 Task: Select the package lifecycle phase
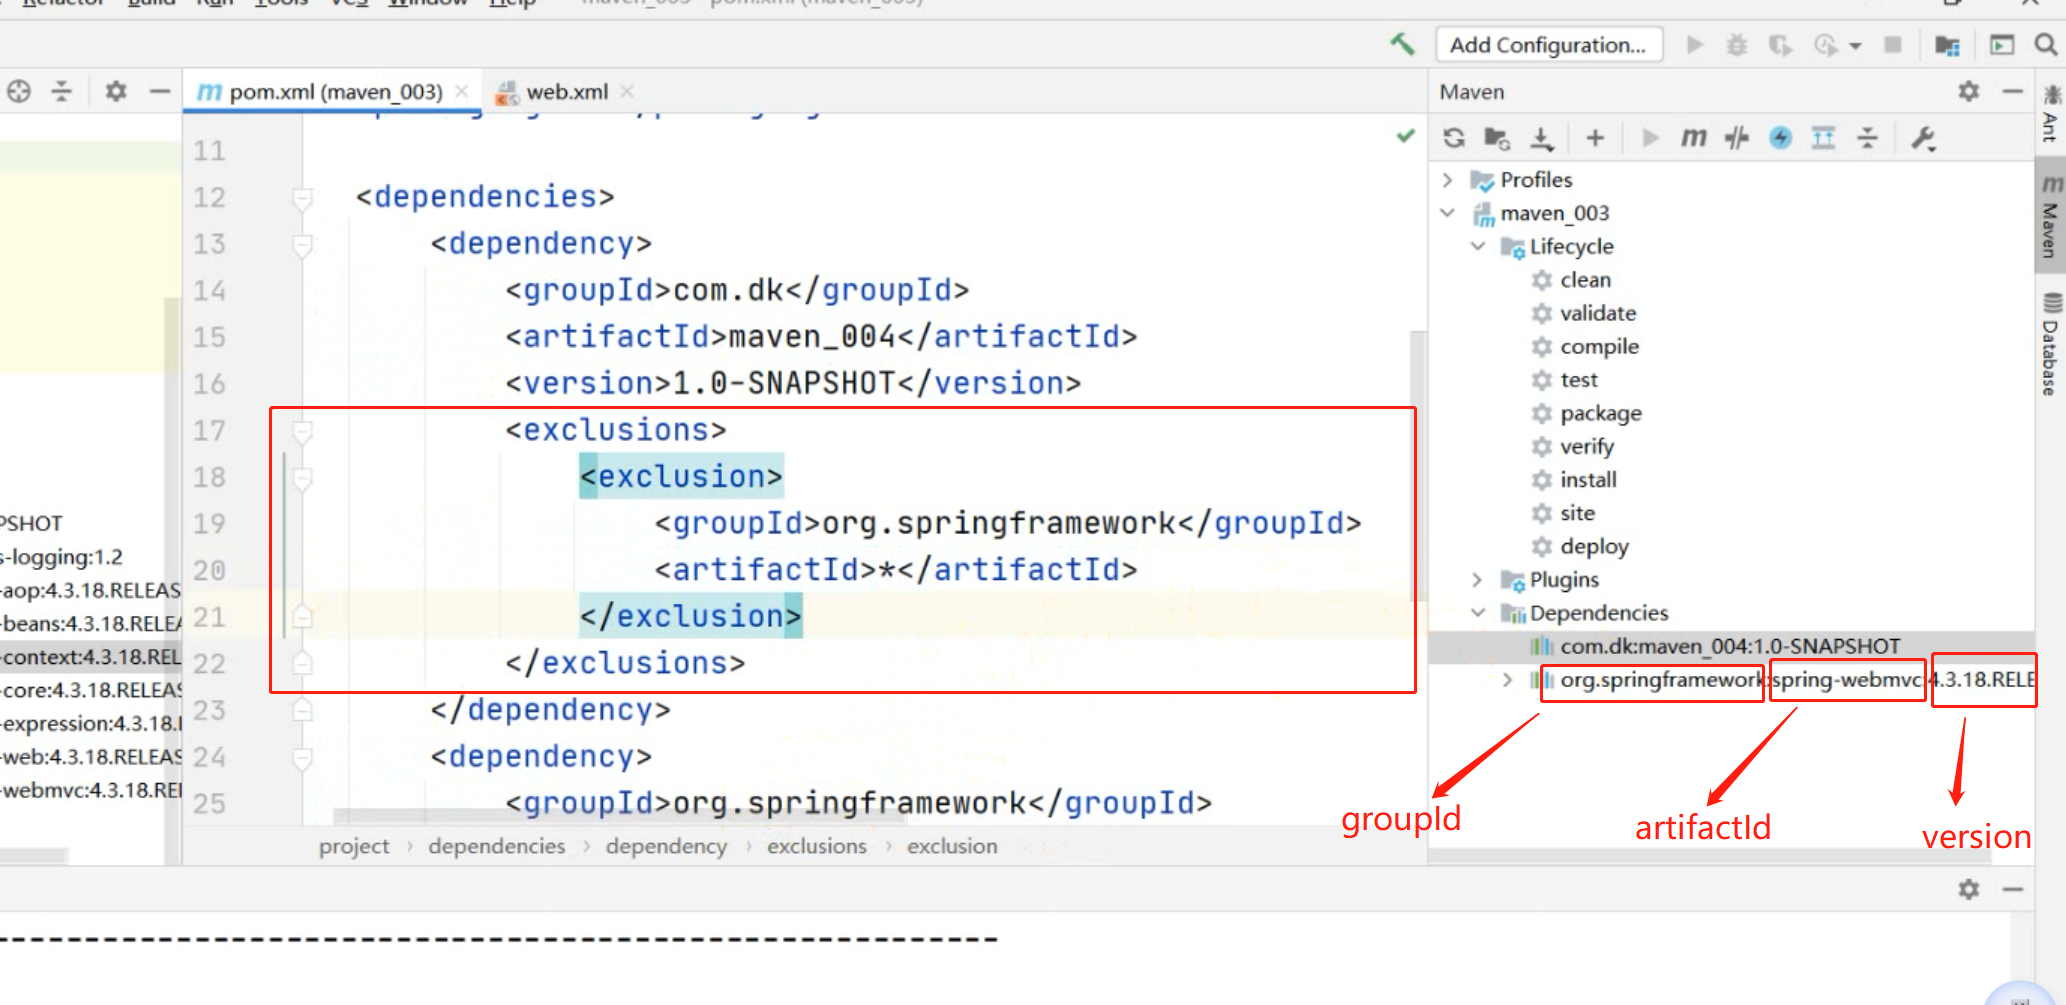click(x=1600, y=413)
